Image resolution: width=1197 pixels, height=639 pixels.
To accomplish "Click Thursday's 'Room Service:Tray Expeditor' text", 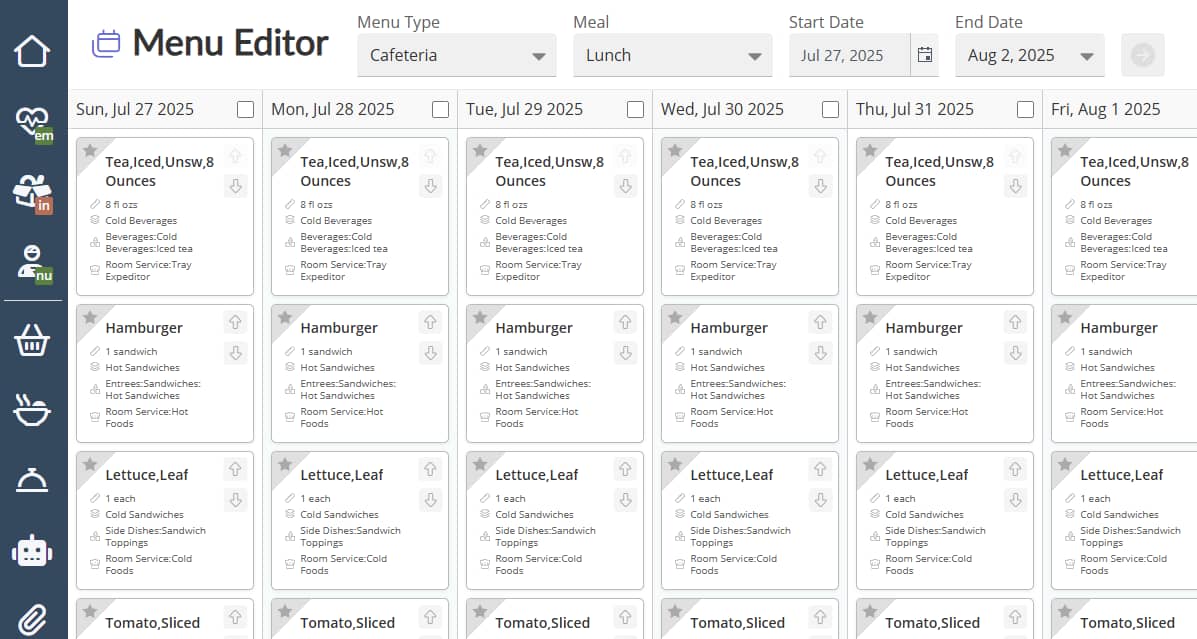I will point(928,271).
